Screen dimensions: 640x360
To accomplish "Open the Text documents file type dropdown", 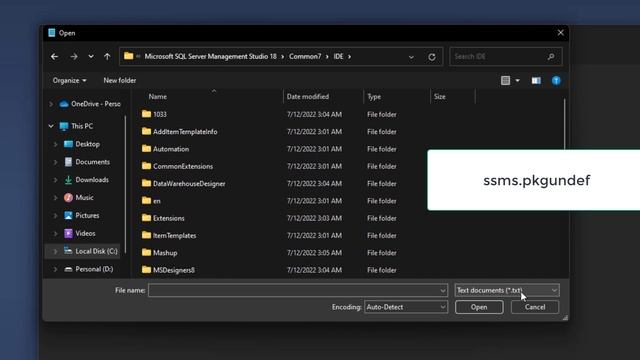I will 507,290.
